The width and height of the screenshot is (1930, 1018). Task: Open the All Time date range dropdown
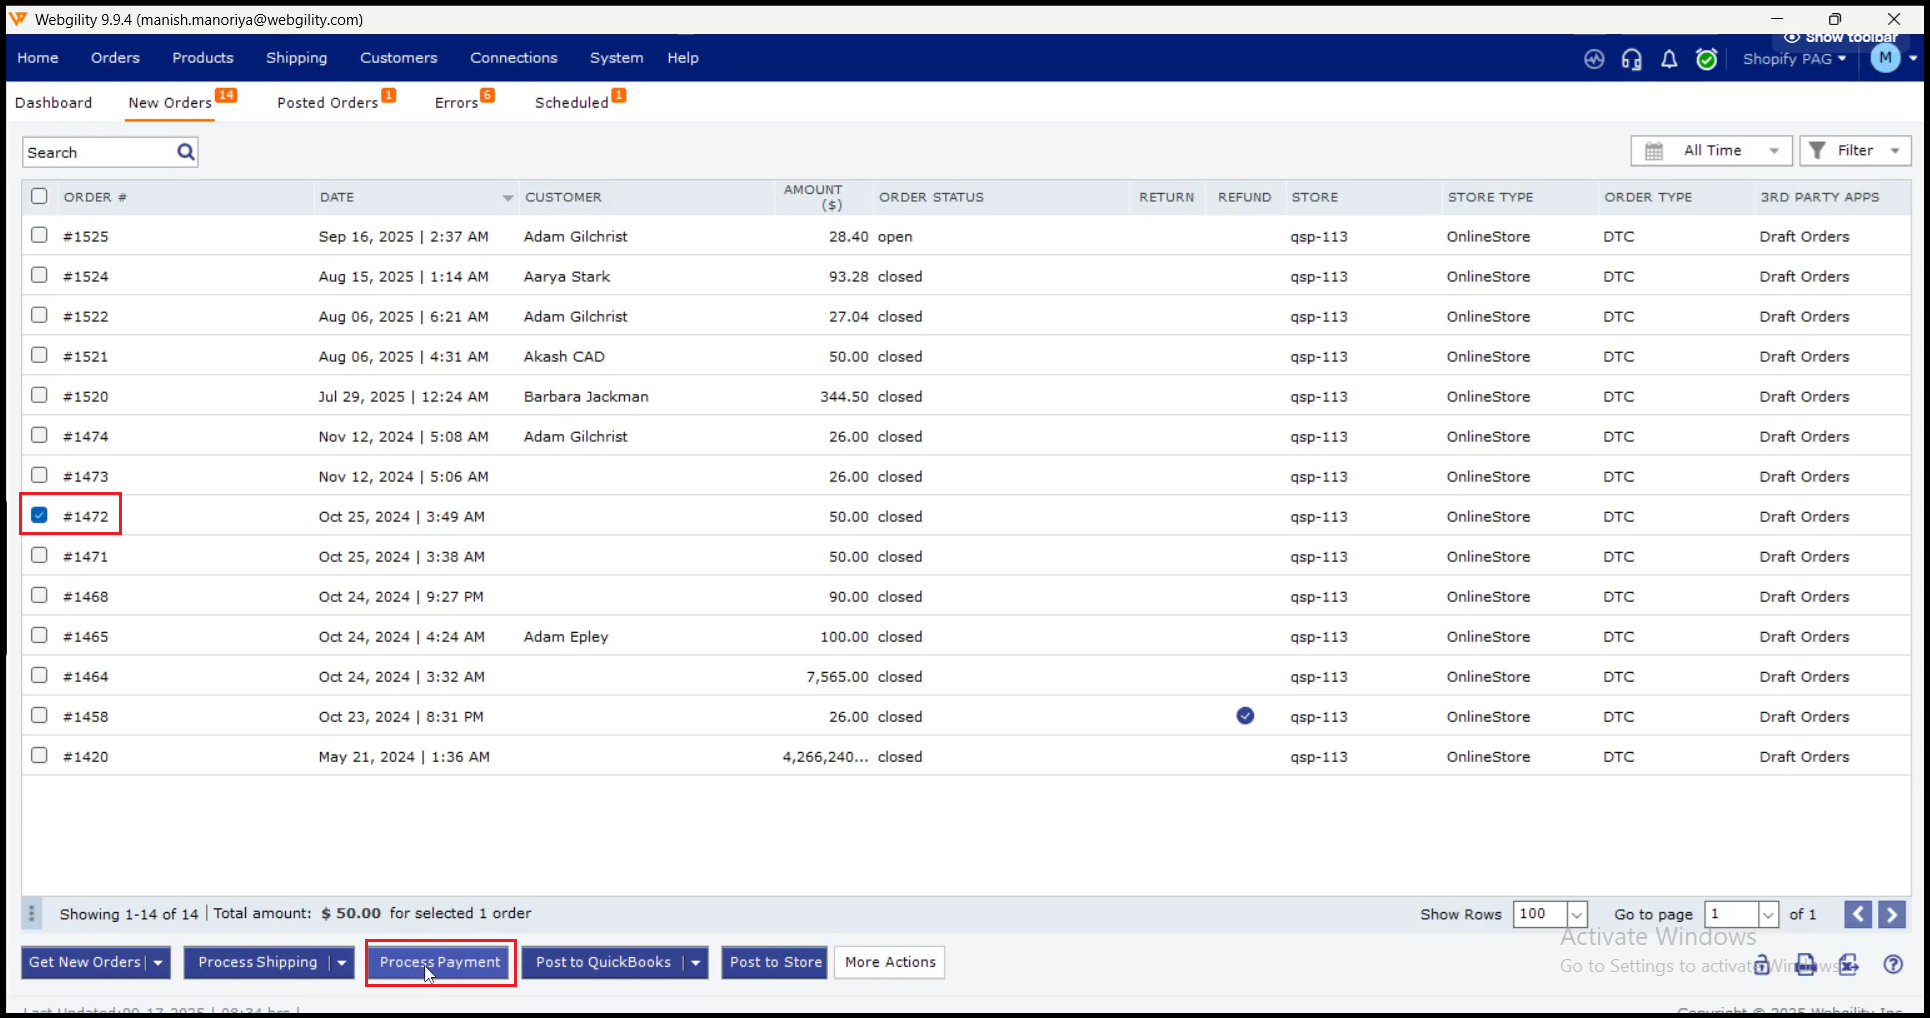pyautogui.click(x=1711, y=151)
